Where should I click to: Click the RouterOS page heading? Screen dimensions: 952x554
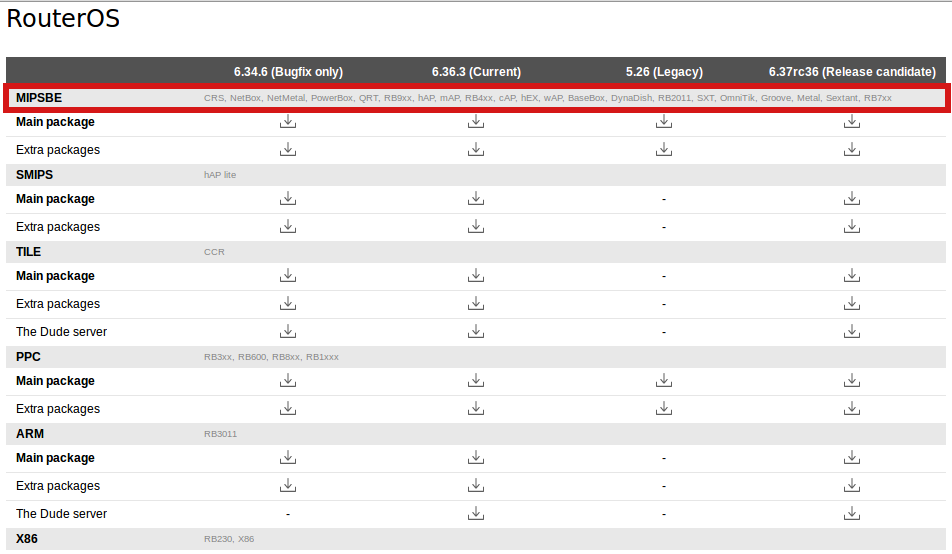coord(63,18)
